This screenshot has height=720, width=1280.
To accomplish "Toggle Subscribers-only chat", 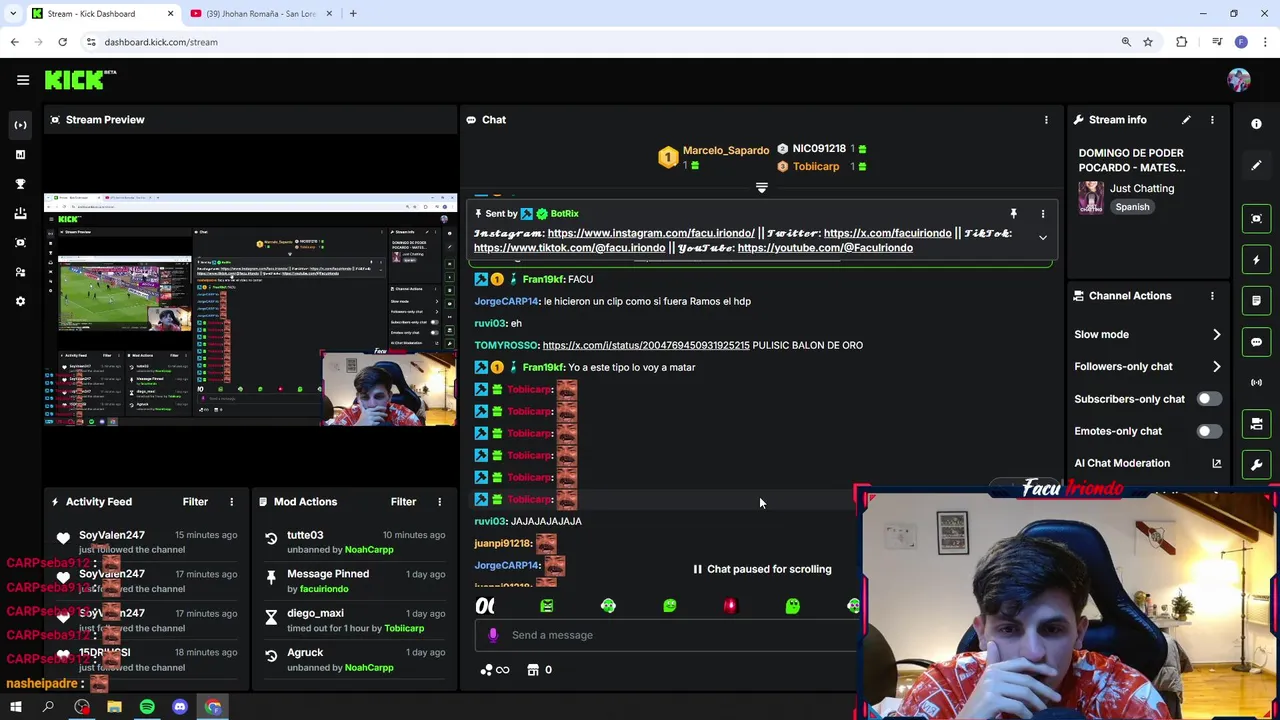I will [x=1208, y=399].
